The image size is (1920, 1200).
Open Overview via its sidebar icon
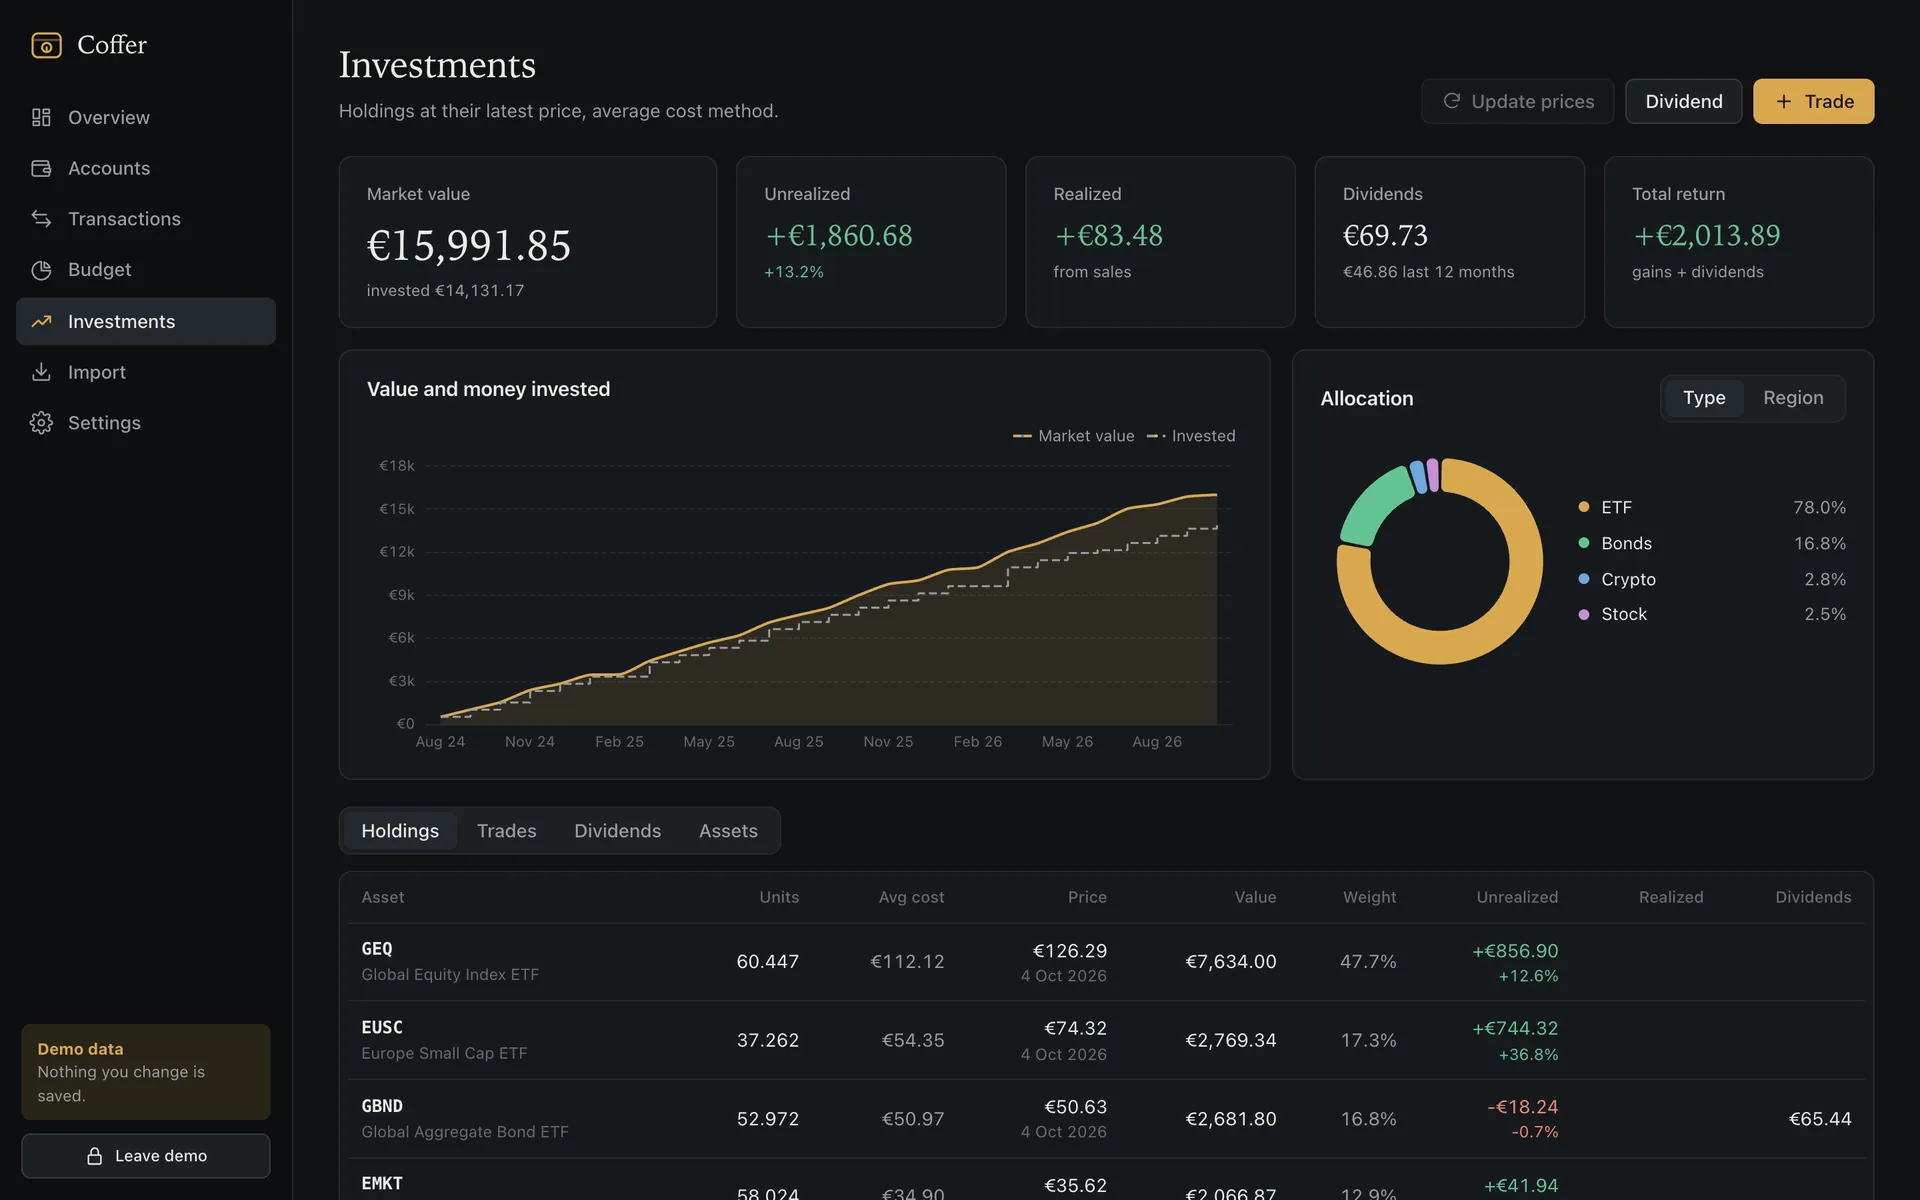pyautogui.click(x=41, y=118)
